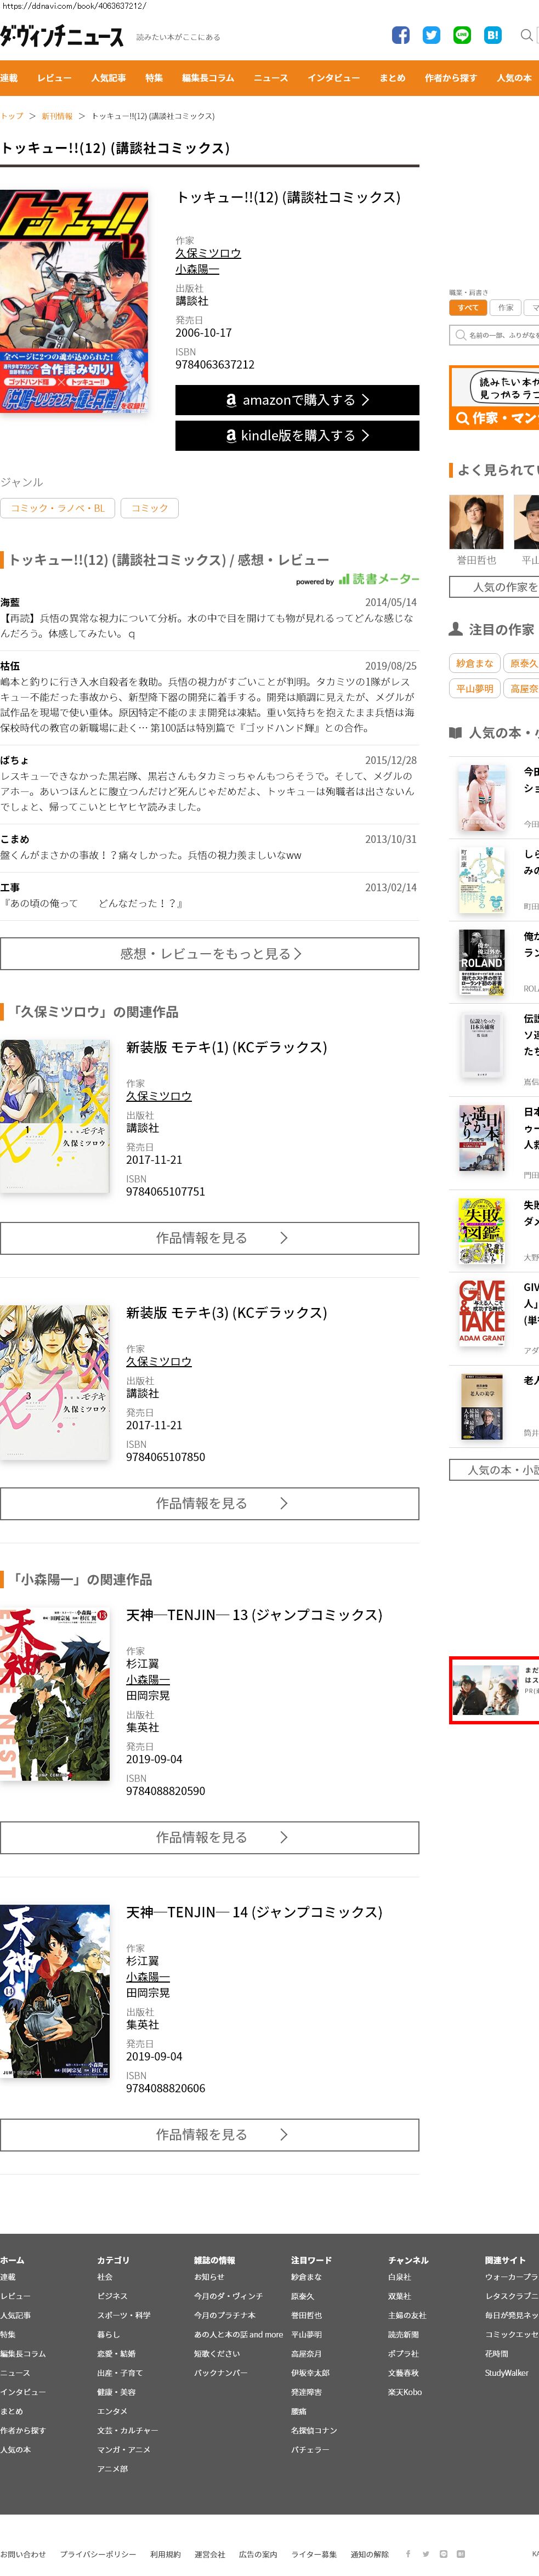Click the kindle版を購入する button
The image size is (539, 2576).
coord(297,436)
